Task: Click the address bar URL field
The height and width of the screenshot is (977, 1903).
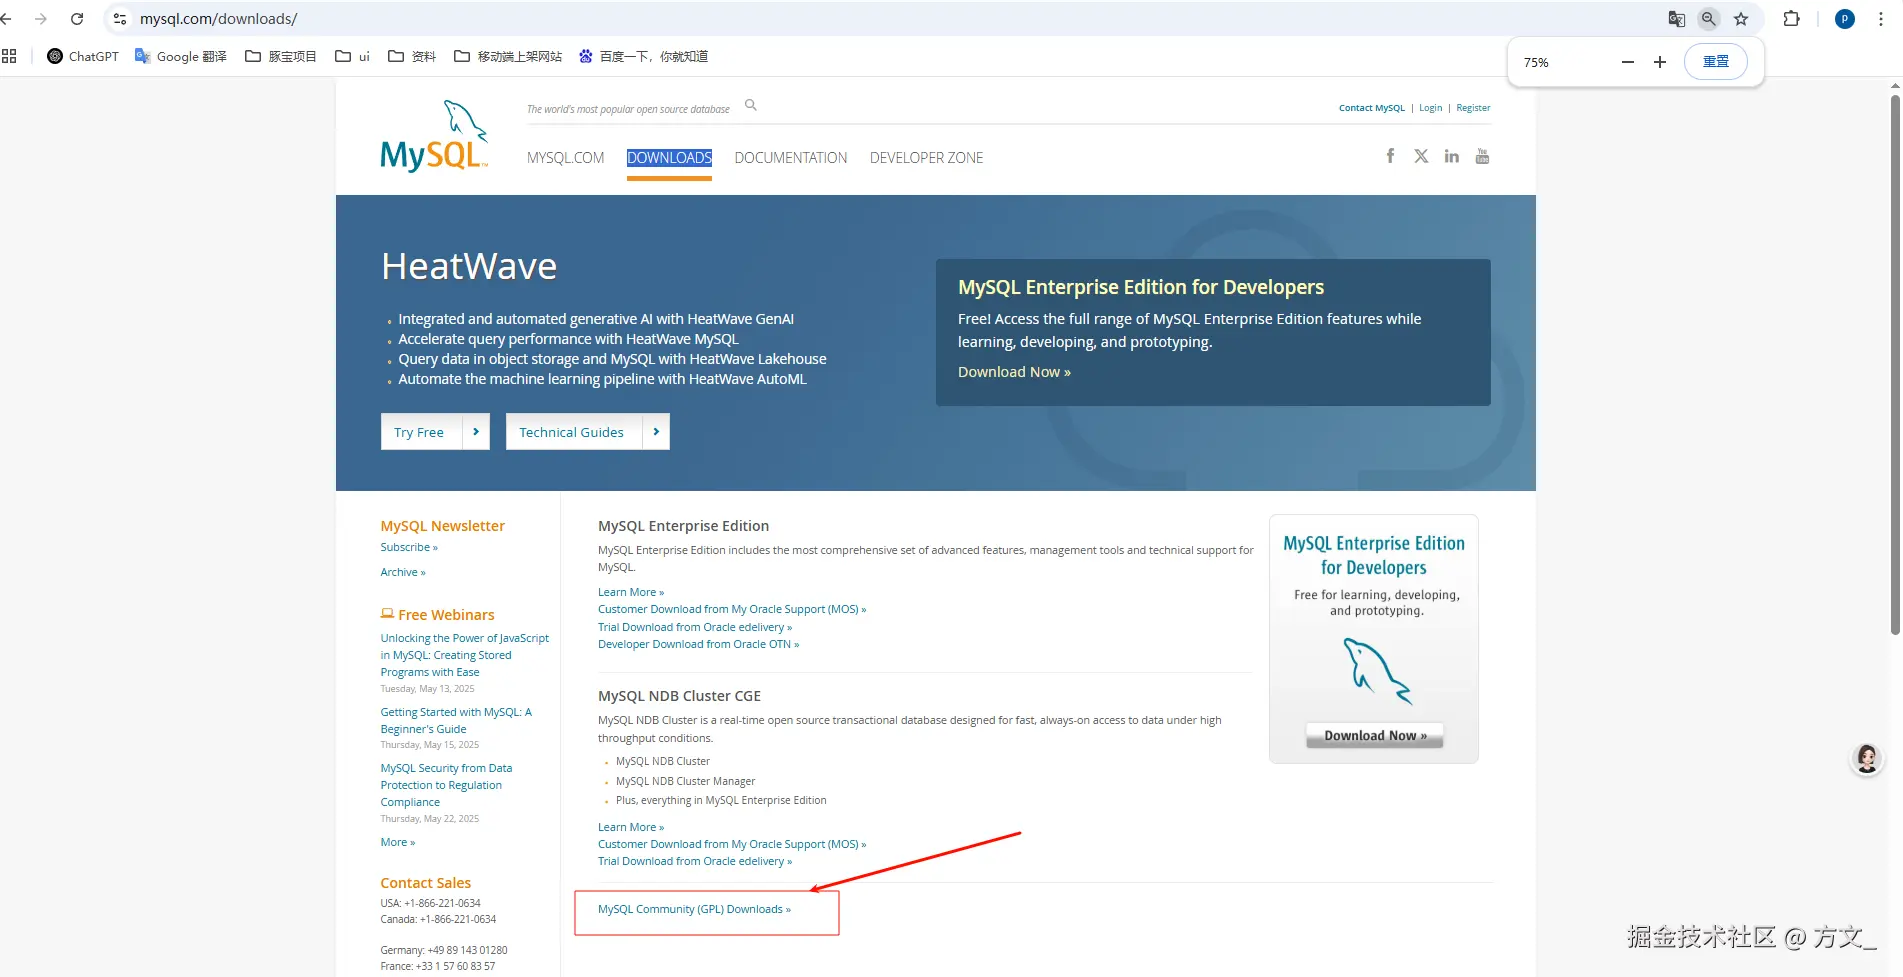Action: [x=880, y=19]
